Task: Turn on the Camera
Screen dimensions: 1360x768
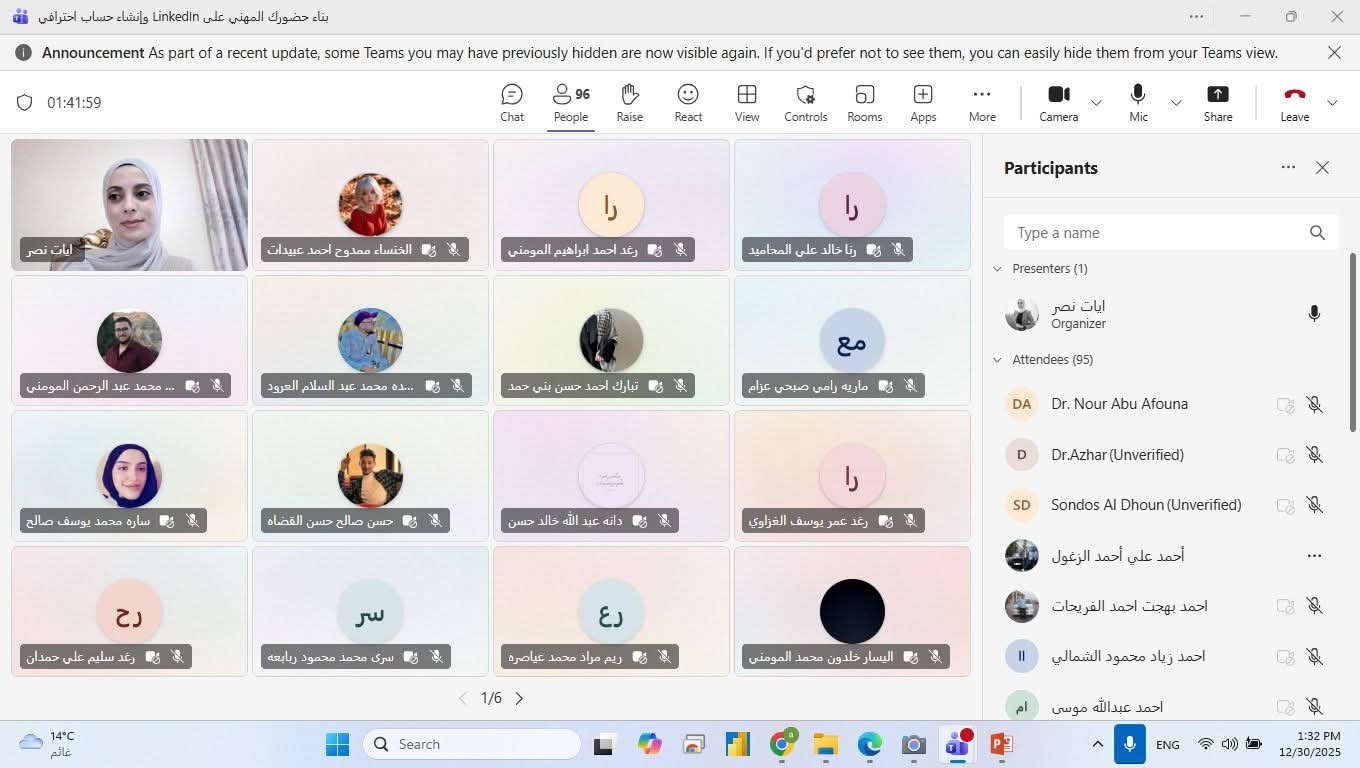Action: pyautogui.click(x=1057, y=100)
